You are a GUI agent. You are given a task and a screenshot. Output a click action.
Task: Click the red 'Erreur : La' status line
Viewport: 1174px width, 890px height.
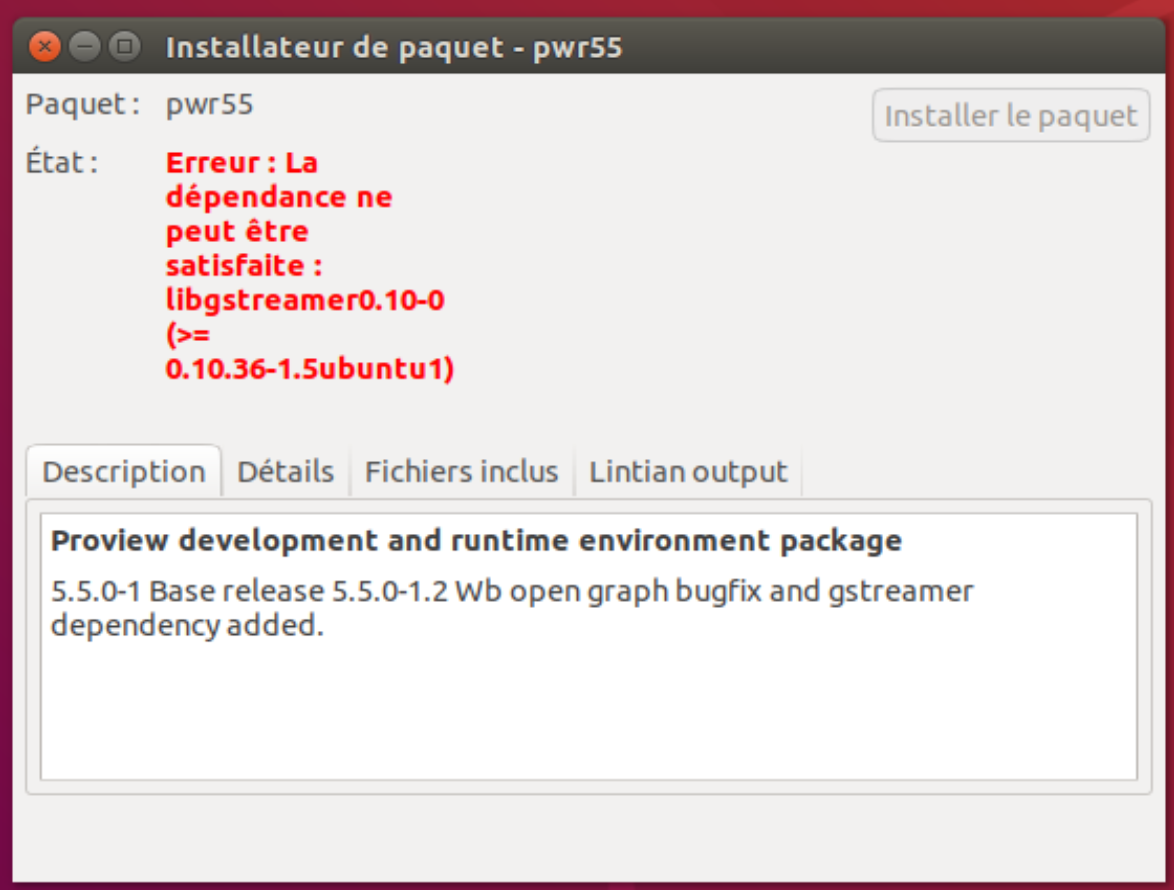tap(241, 162)
